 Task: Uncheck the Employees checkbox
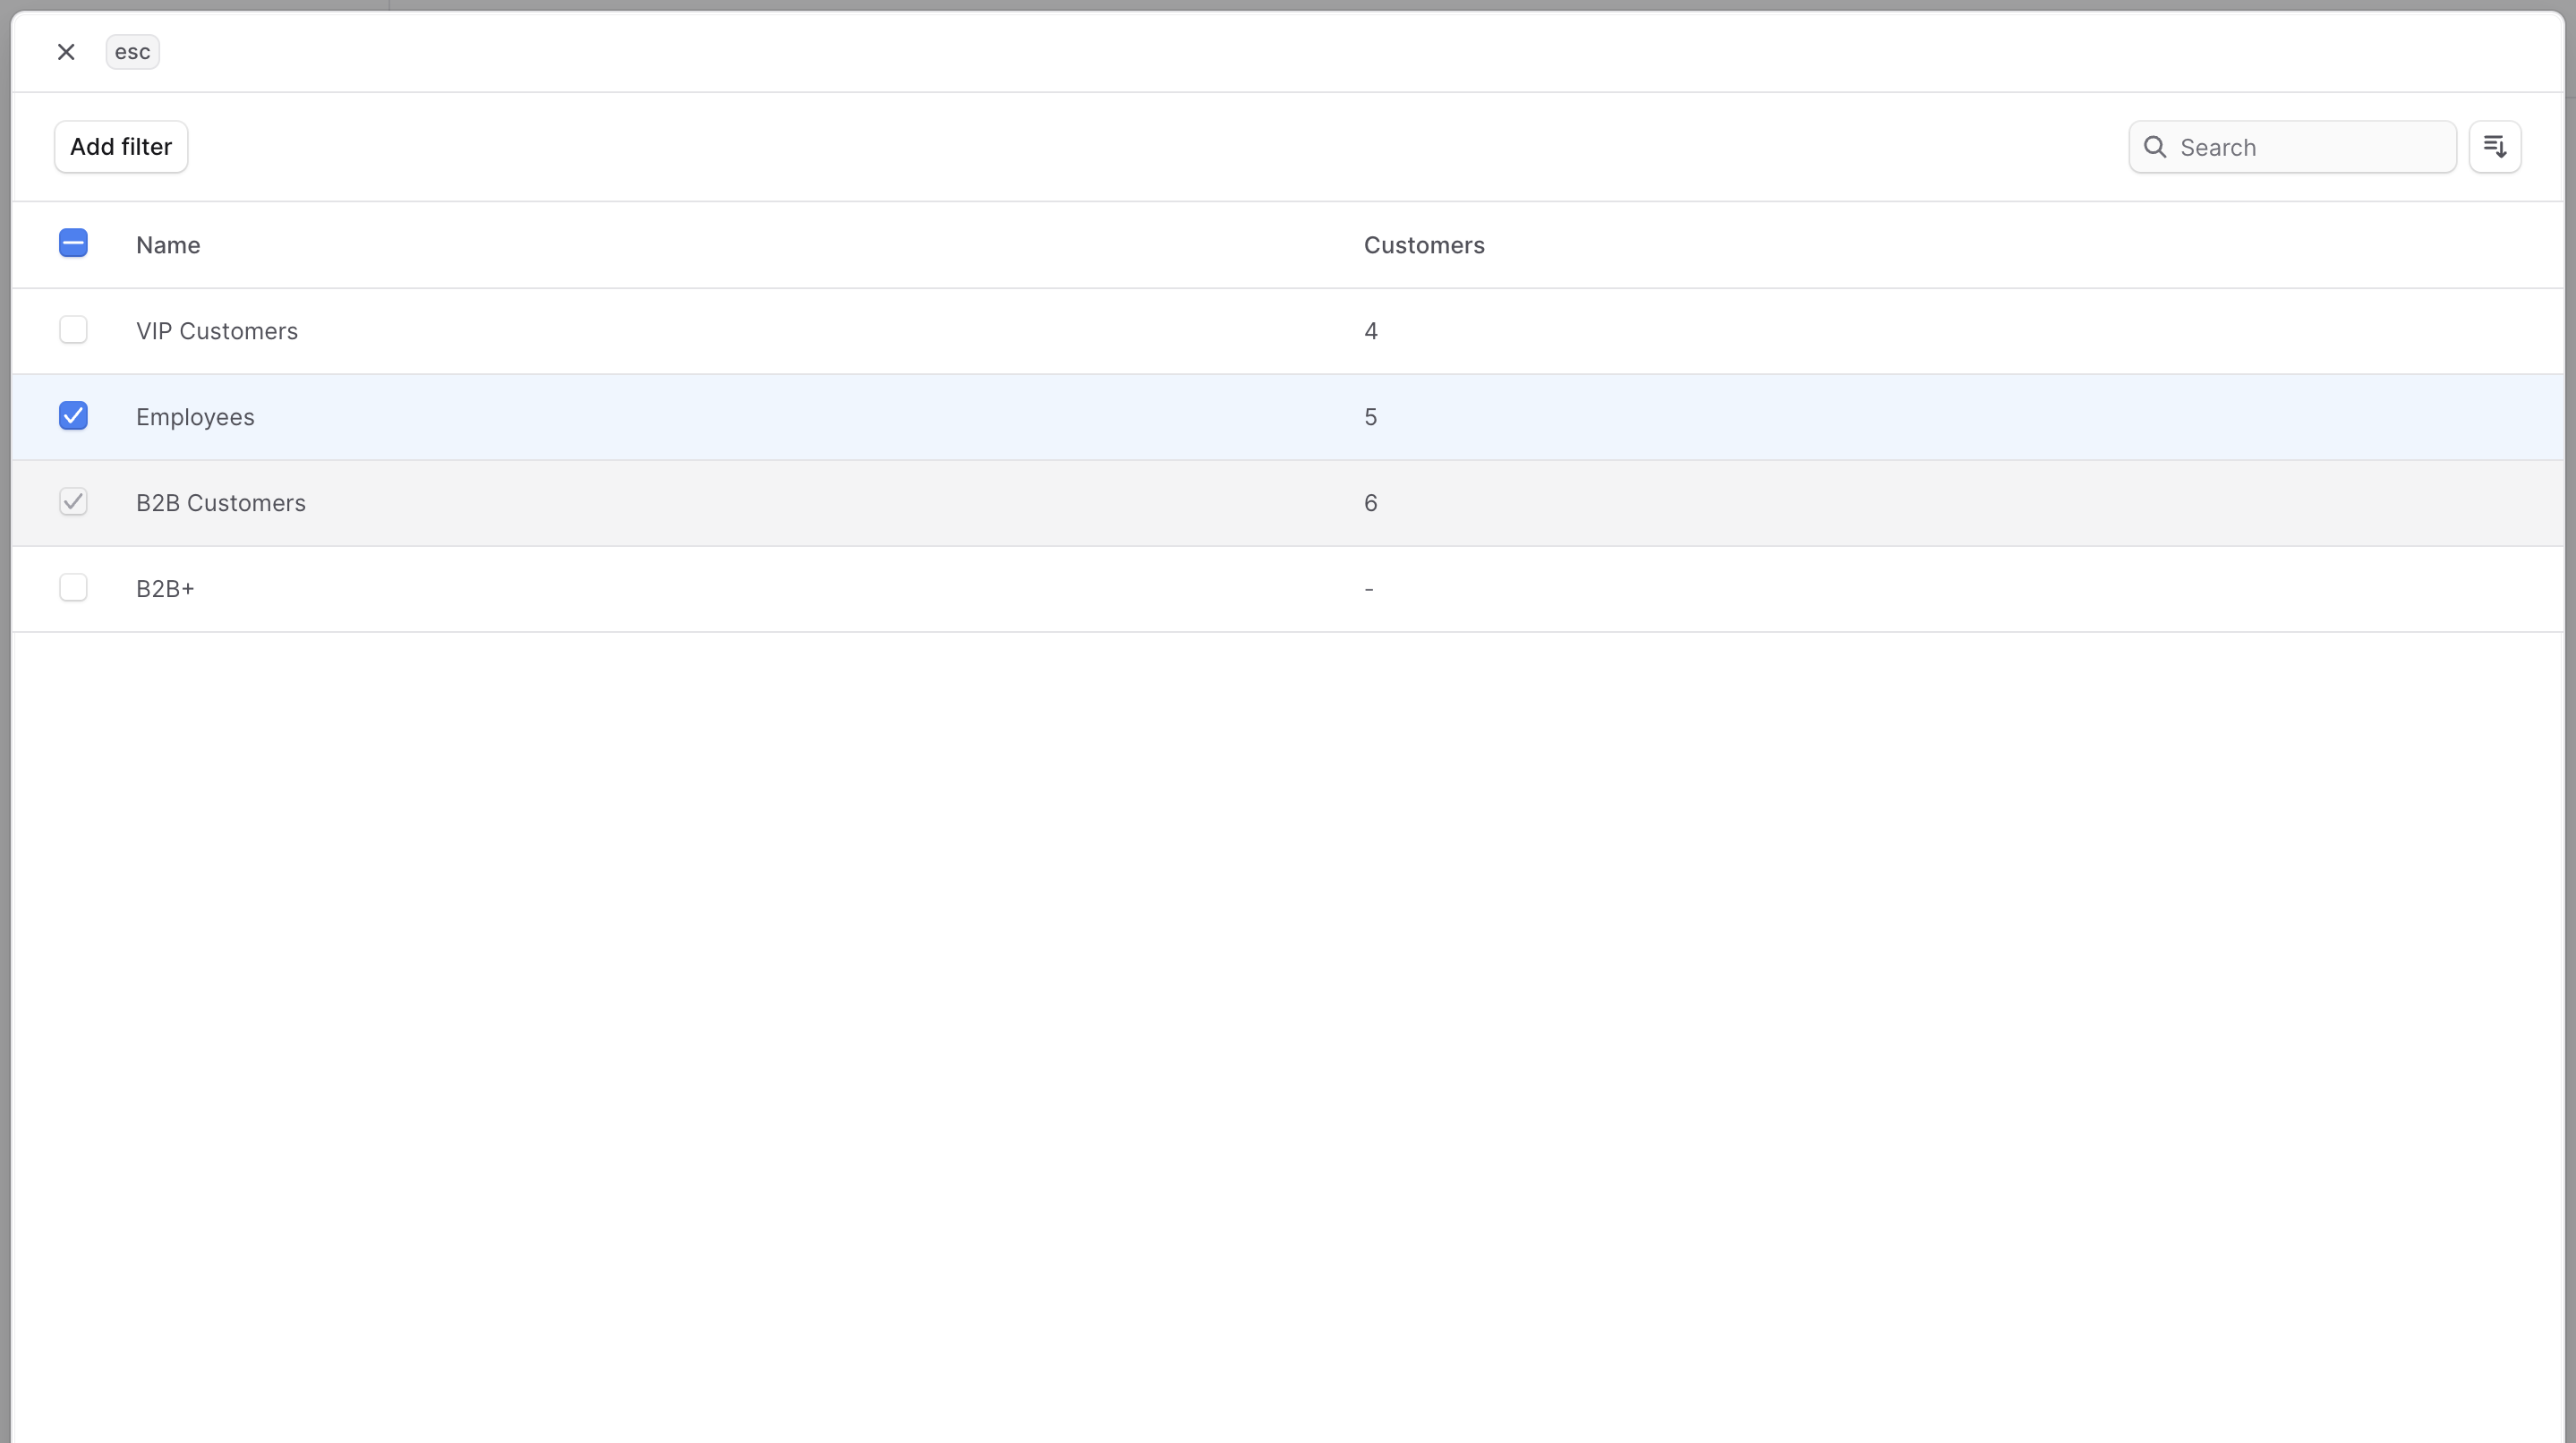73,416
